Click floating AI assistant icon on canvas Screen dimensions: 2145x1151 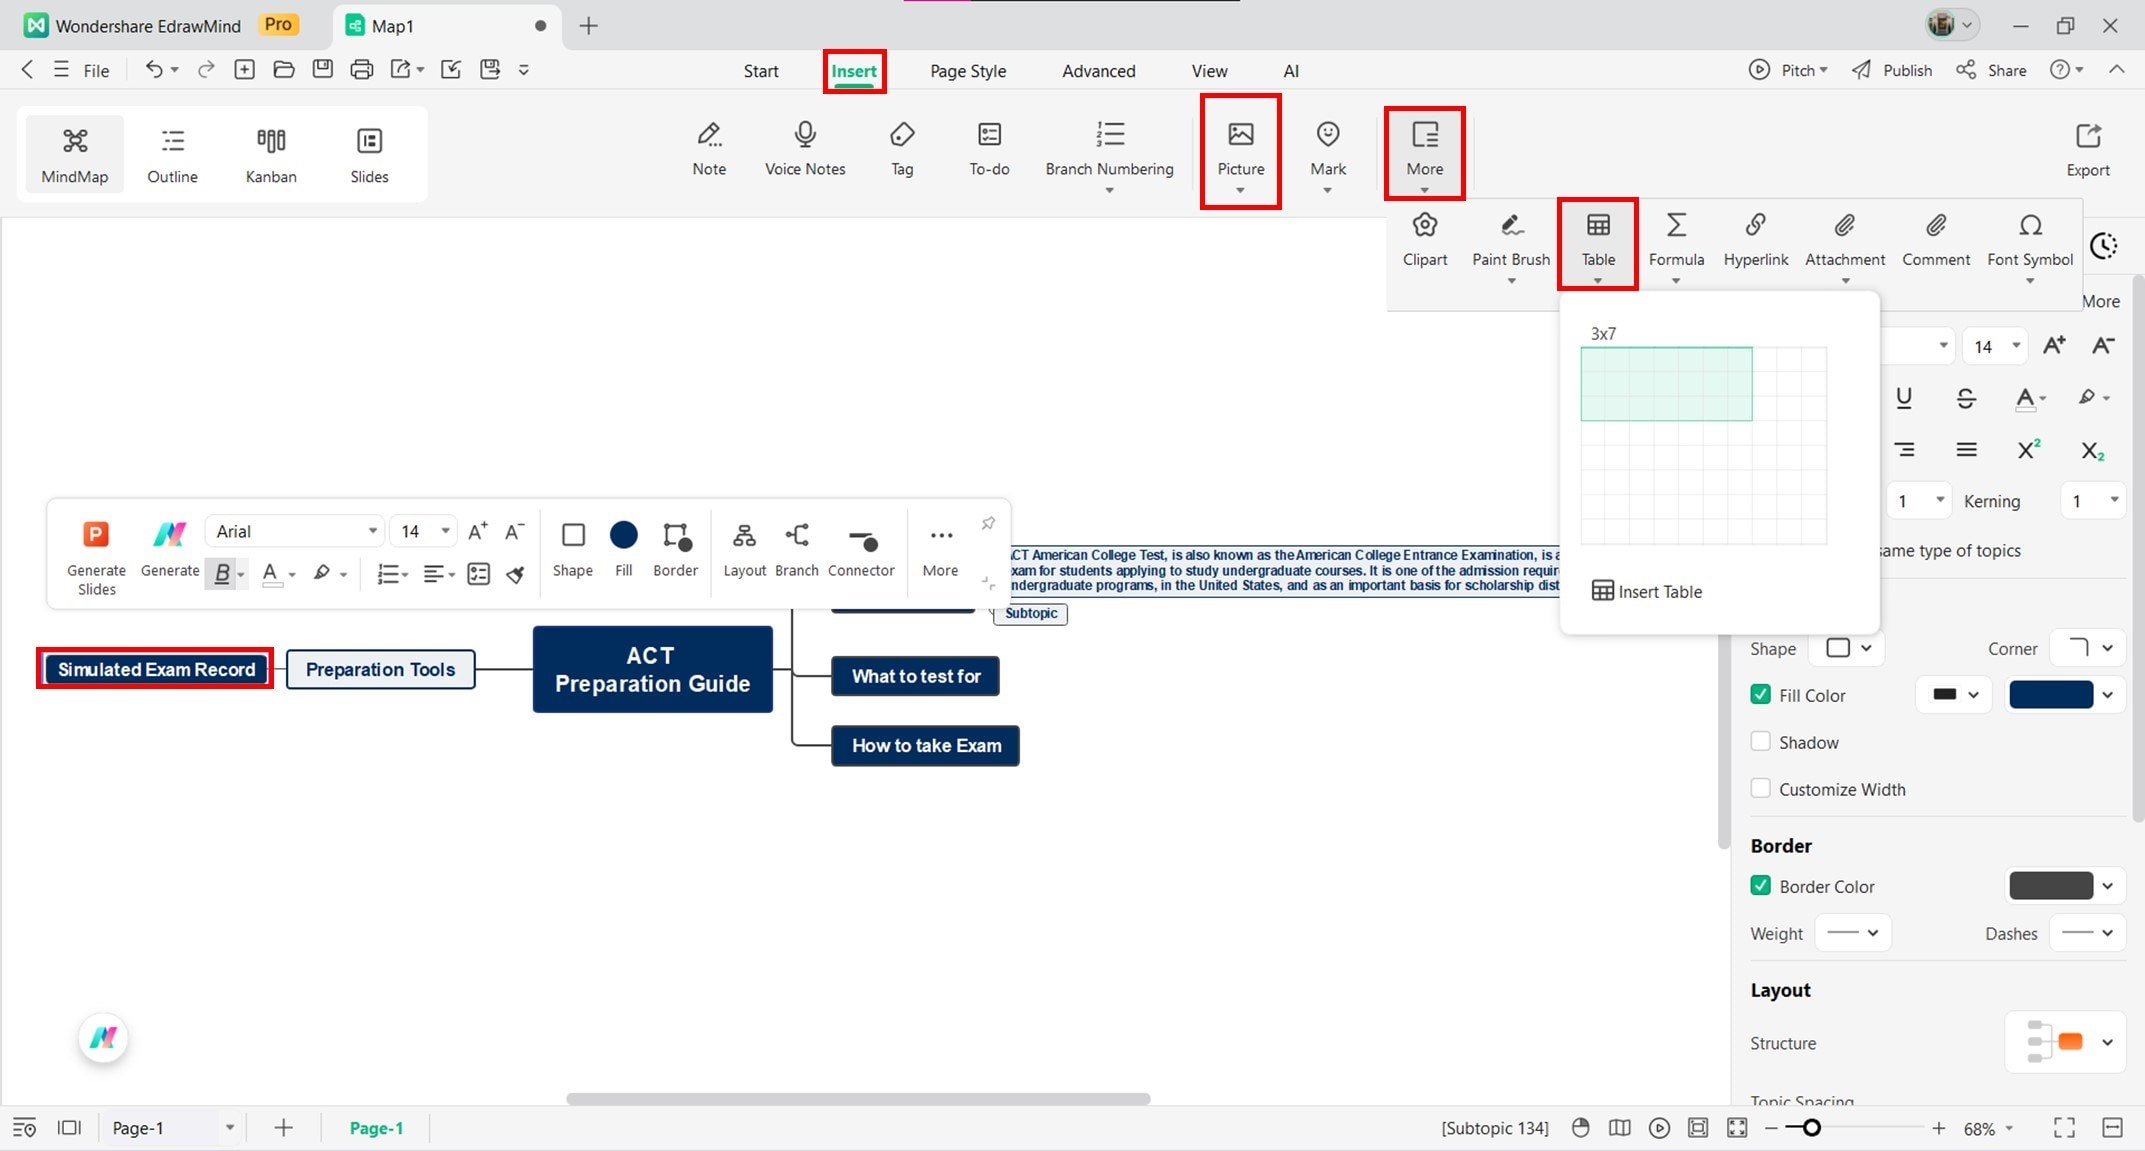point(103,1037)
